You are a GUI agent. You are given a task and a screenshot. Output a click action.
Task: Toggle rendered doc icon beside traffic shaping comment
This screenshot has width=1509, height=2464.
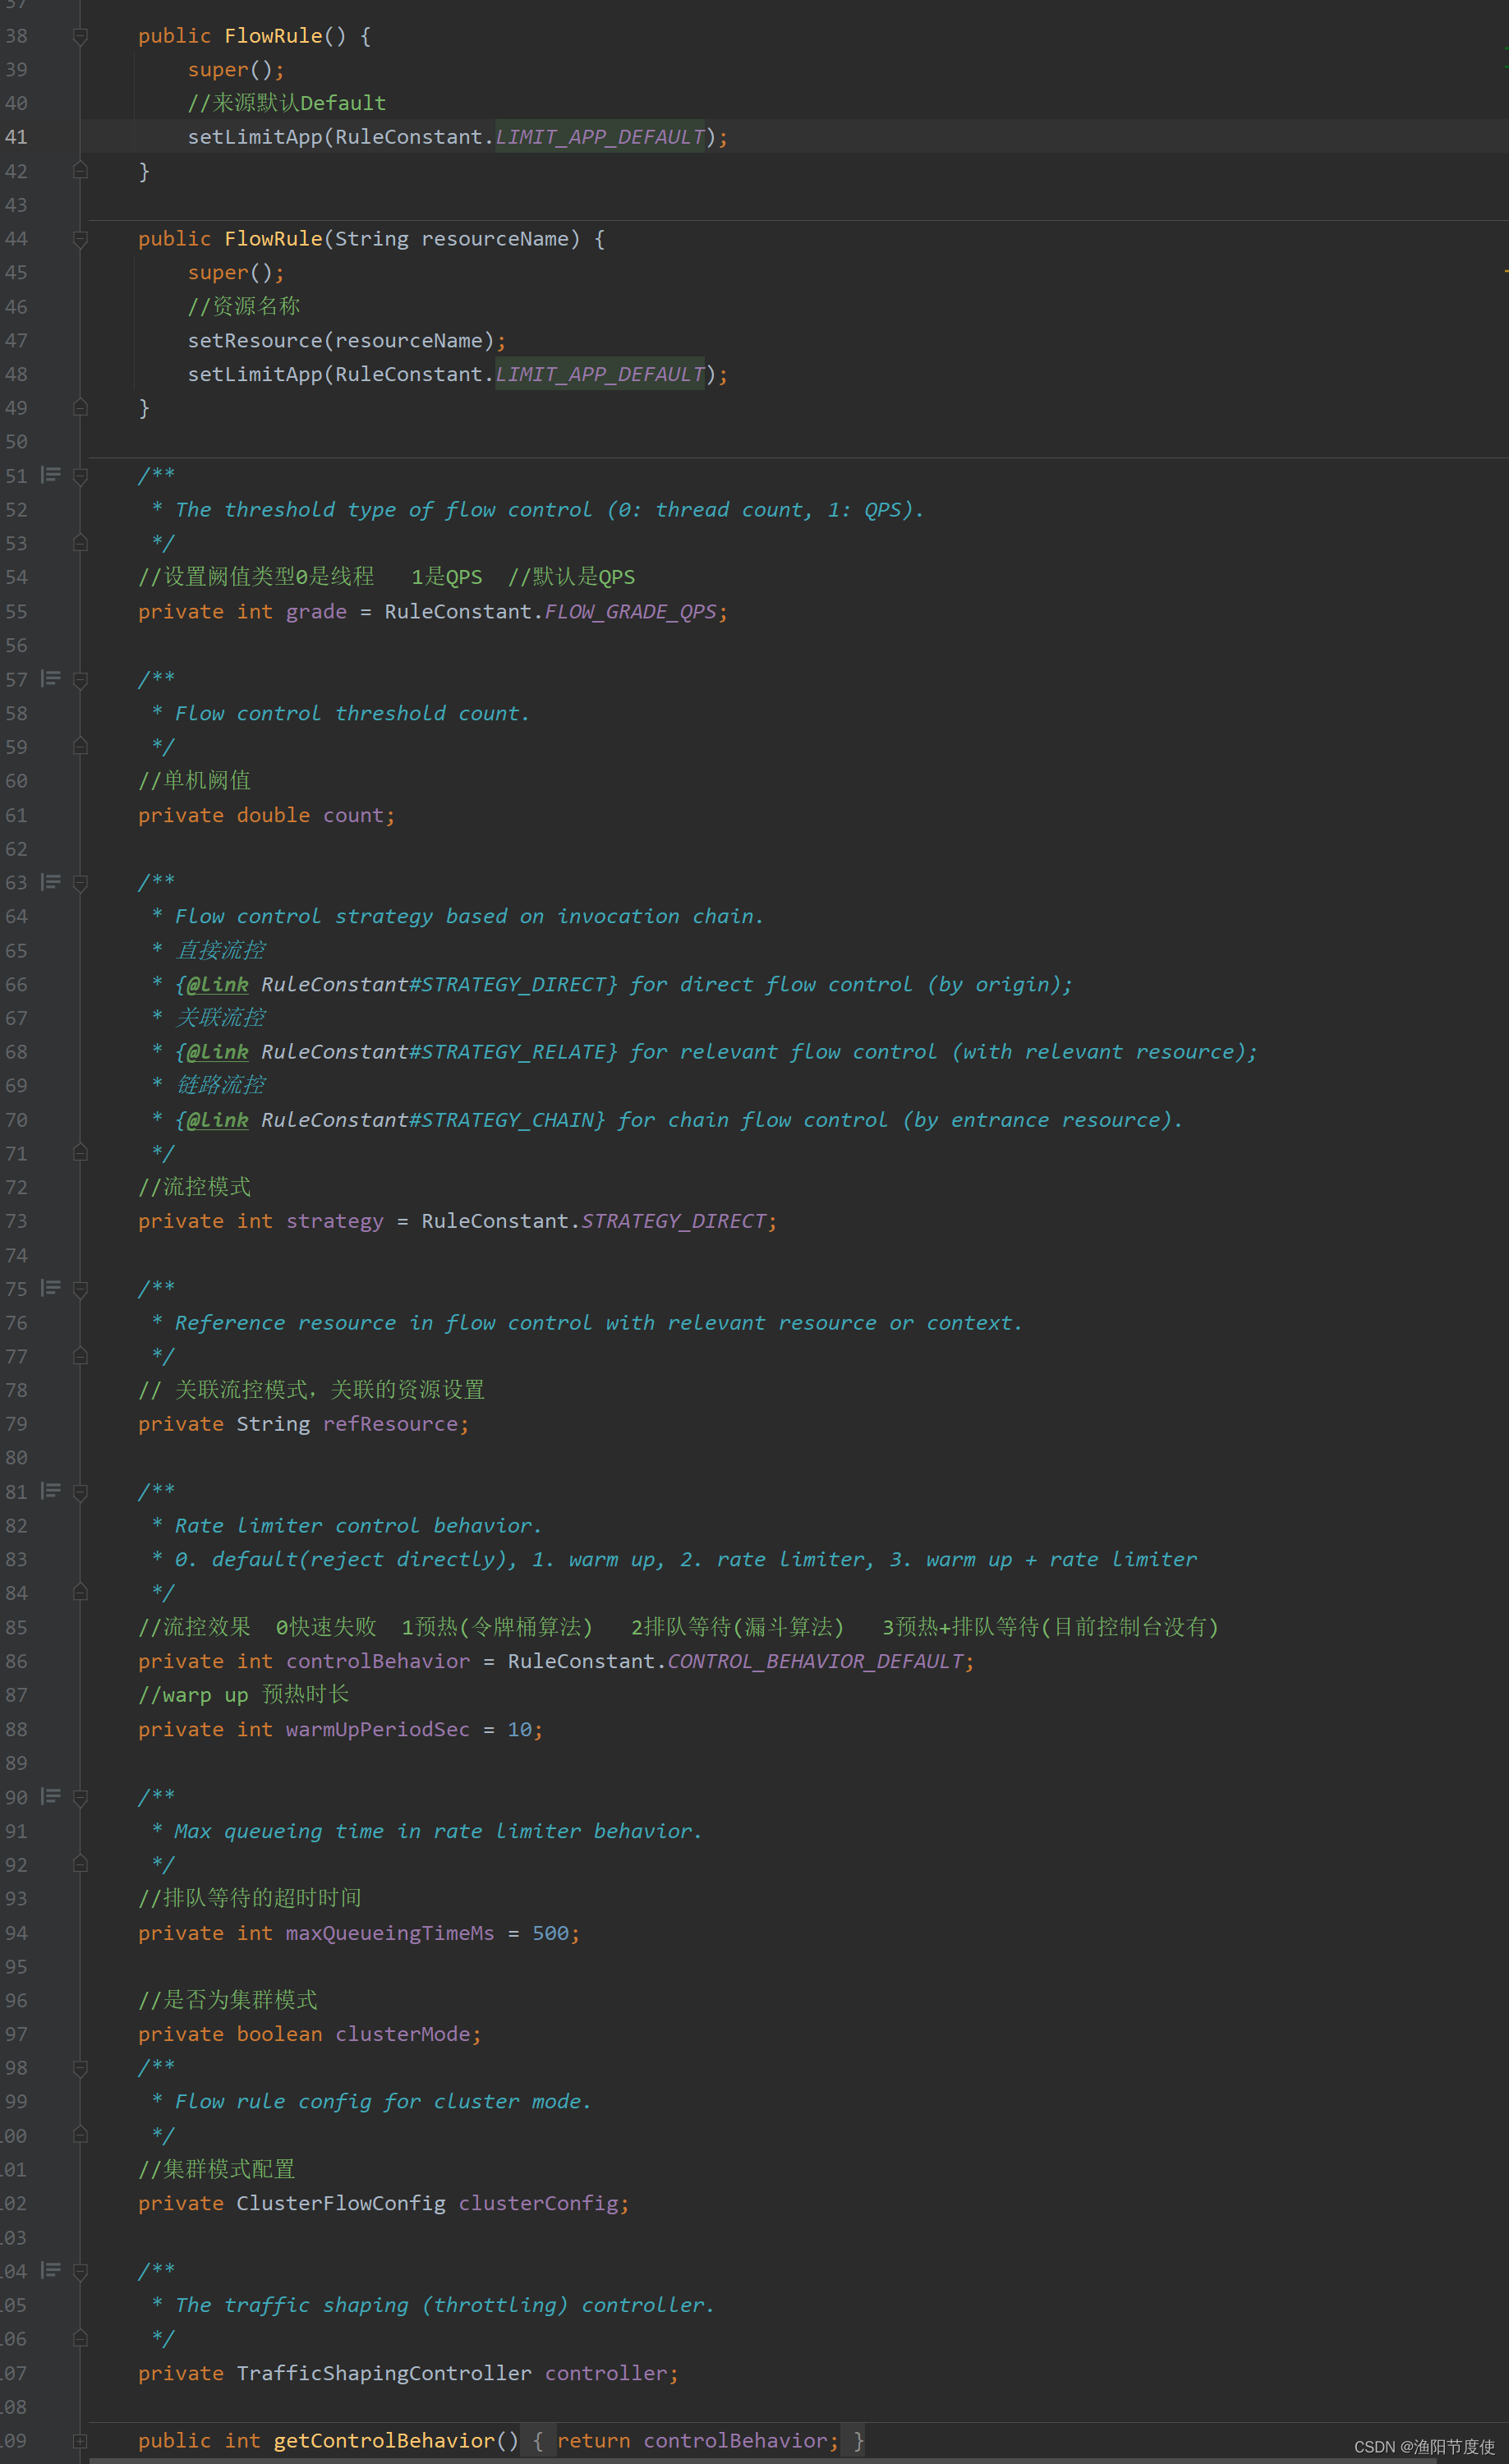pos(50,2270)
